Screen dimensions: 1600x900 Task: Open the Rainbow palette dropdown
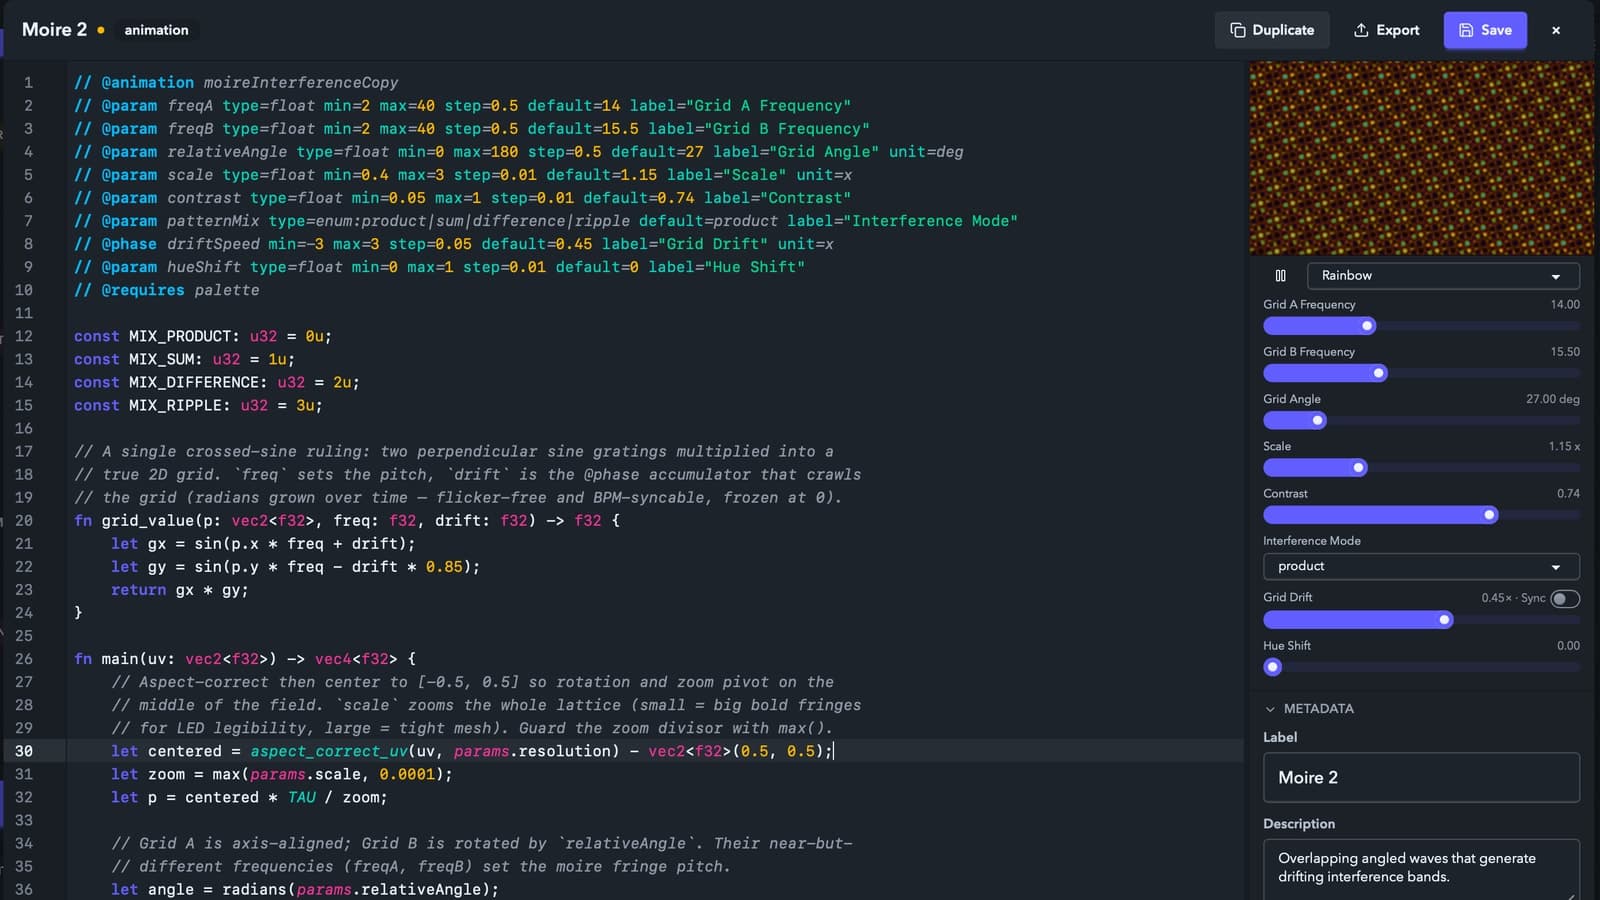1442,275
